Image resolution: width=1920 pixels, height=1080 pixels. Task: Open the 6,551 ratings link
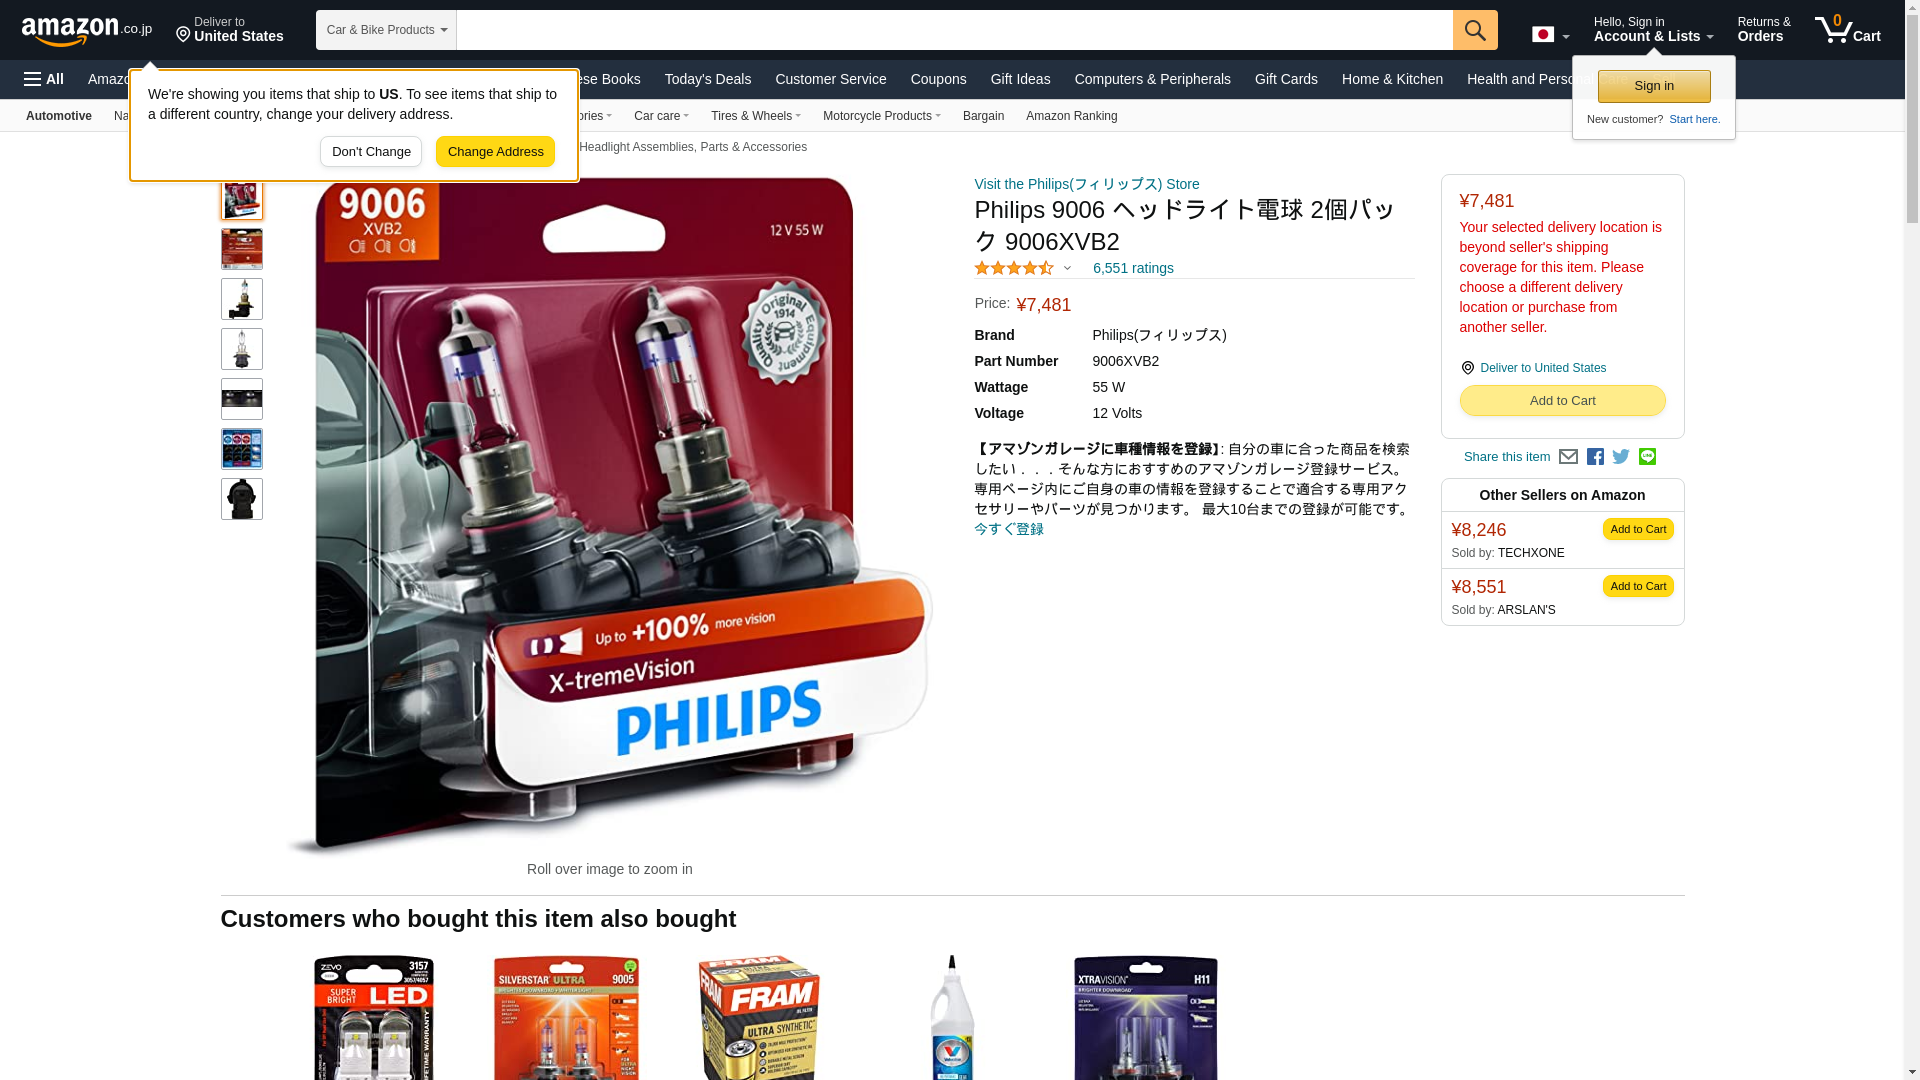[x=1133, y=268]
